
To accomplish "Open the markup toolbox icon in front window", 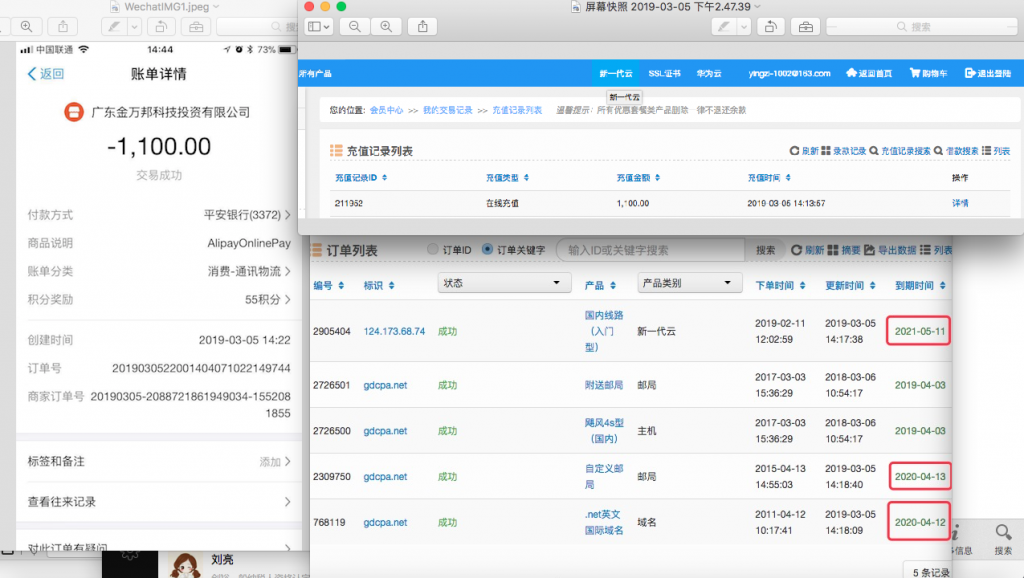I will 806,27.
